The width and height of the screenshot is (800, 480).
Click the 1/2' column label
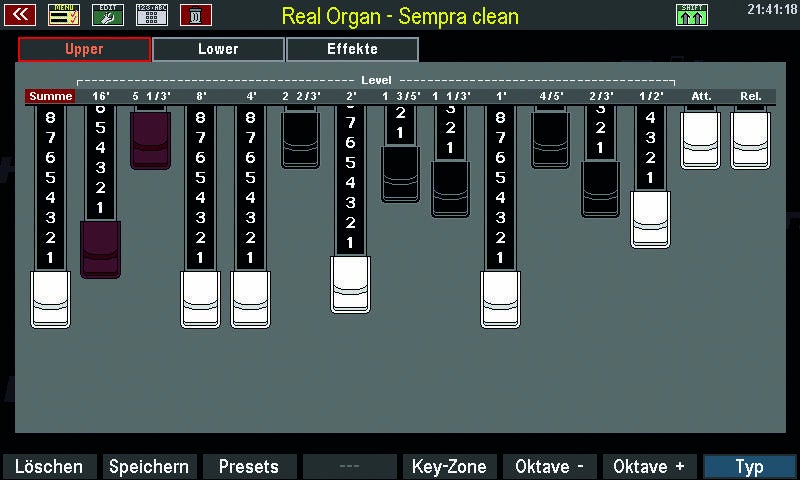click(651, 96)
